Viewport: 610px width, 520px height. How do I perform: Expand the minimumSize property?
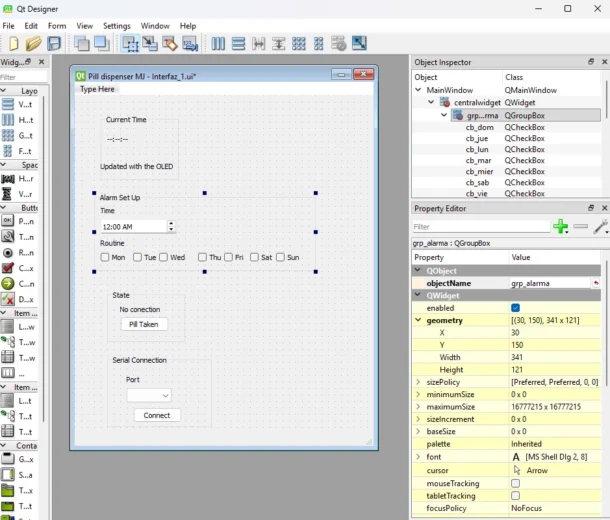pyautogui.click(x=418, y=394)
